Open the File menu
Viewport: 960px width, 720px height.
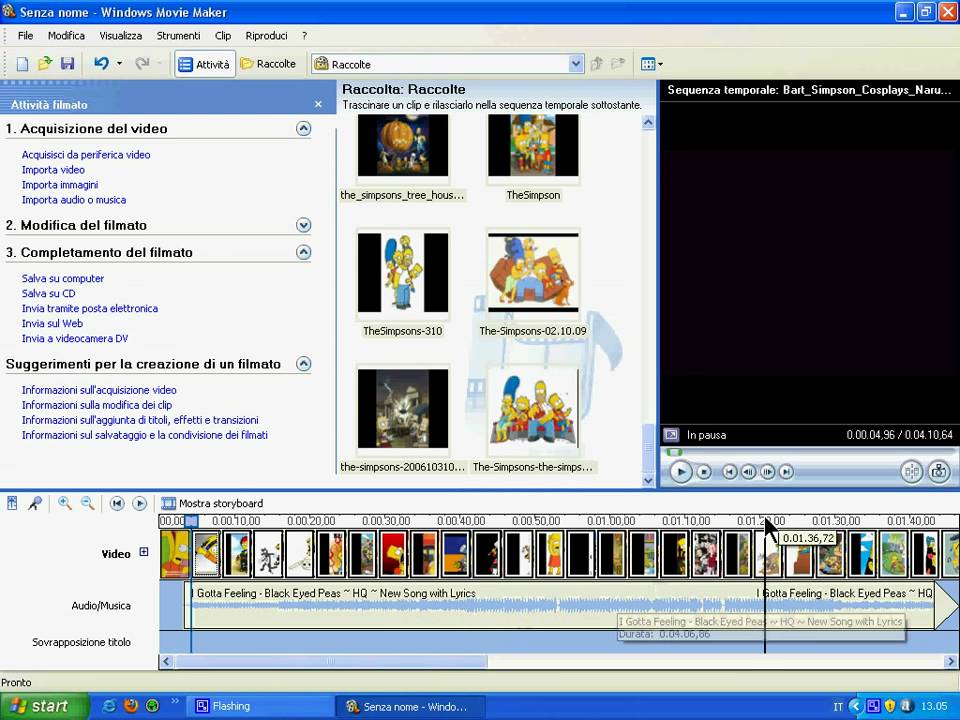[x=25, y=36]
